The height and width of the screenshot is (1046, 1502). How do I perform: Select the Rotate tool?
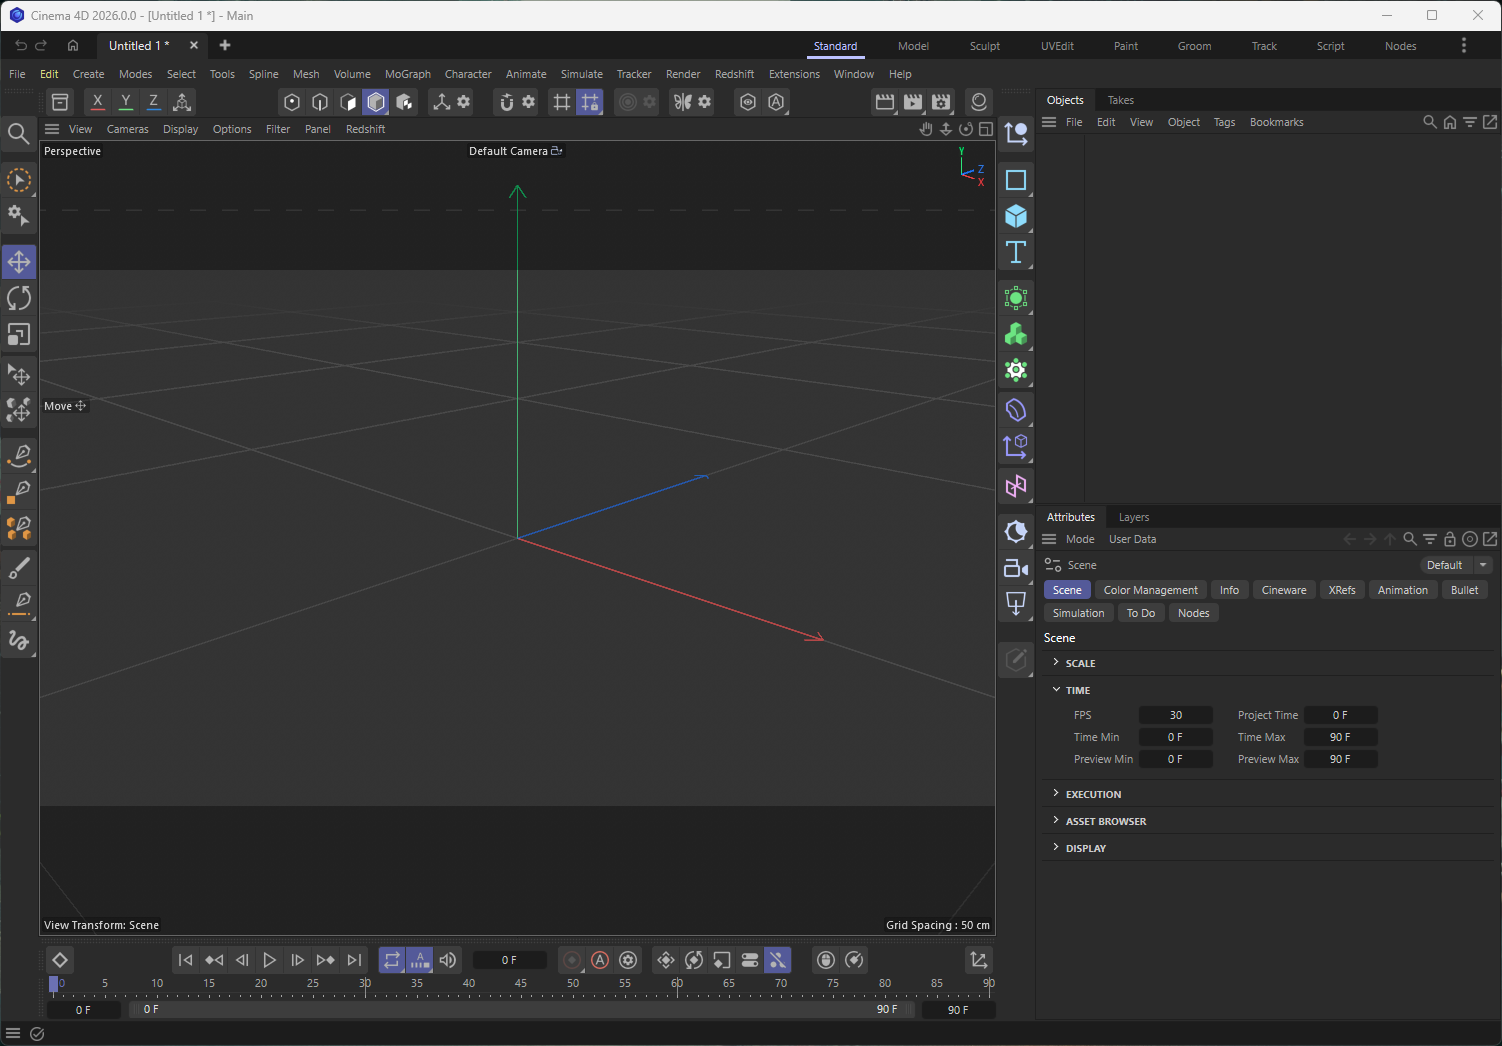(19, 298)
